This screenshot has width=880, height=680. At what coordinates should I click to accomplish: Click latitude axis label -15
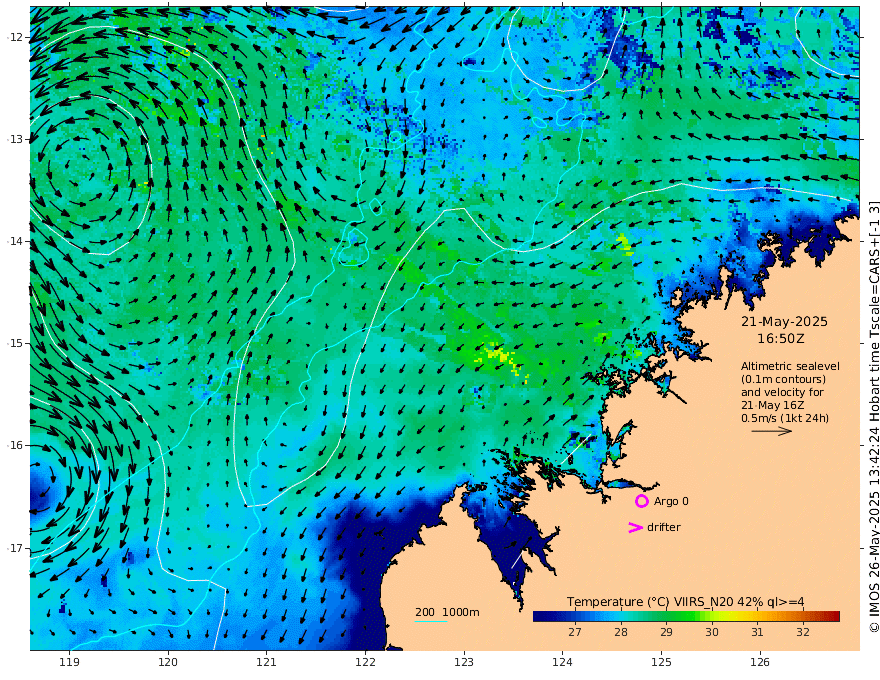[x=16, y=343]
